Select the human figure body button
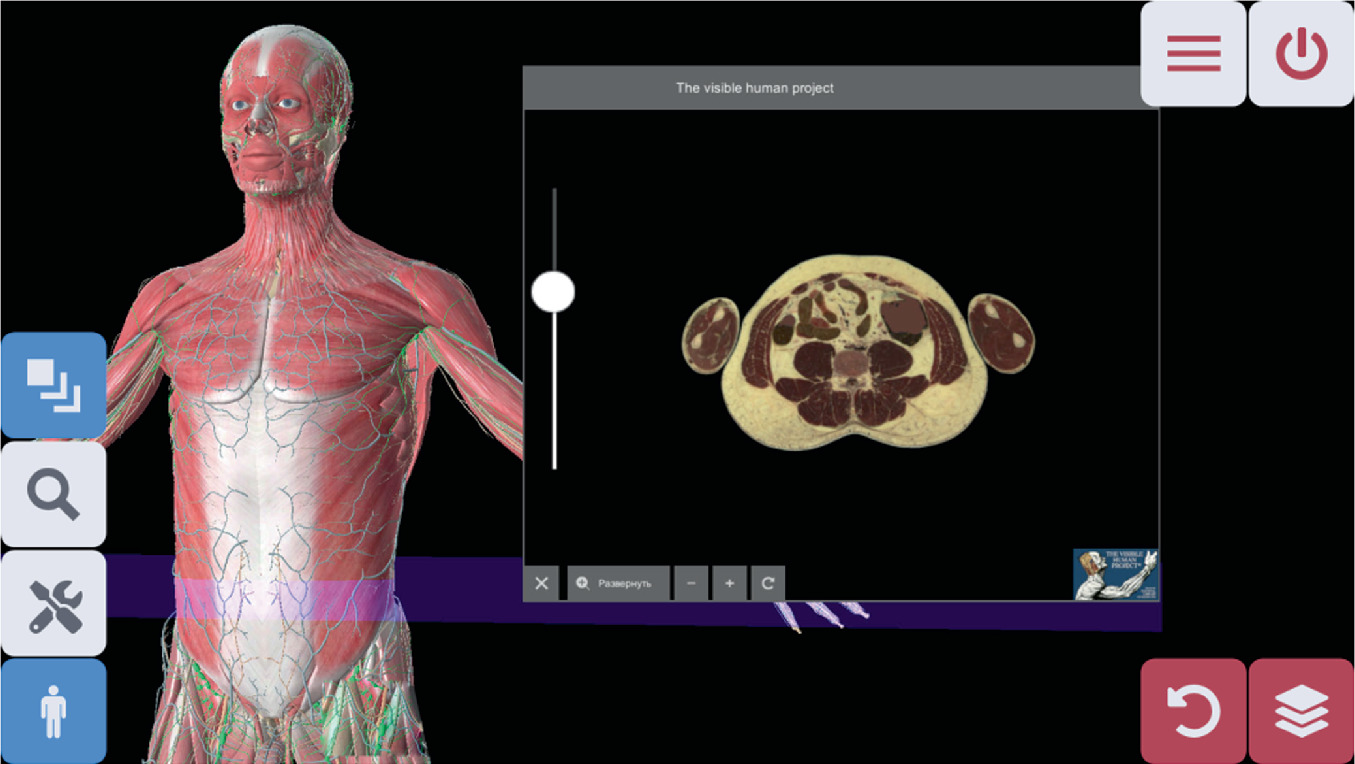The height and width of the screenshot is (764, 1355). (x=54, y=711)
